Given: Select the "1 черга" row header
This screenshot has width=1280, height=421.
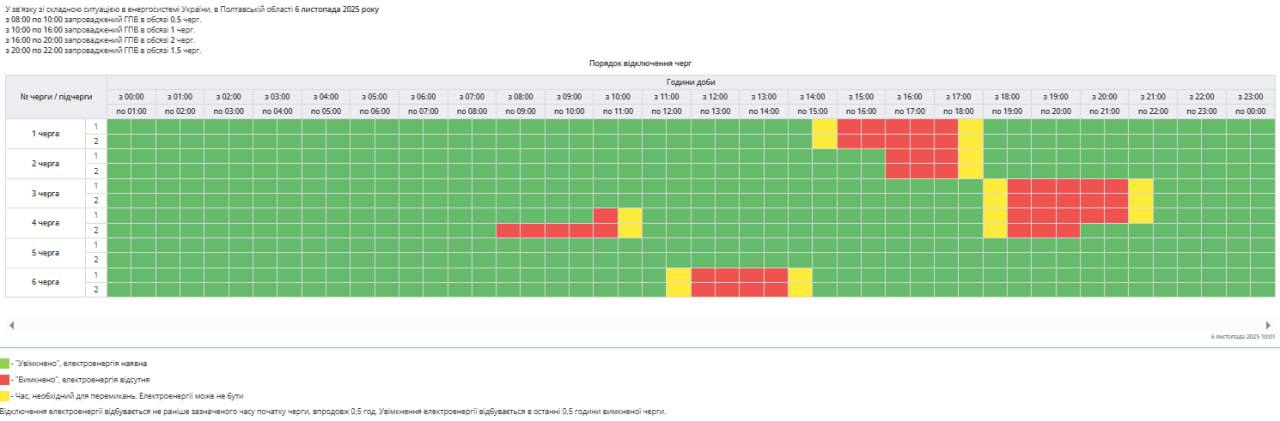Looking at the screenshot, I should coord(45,134).
